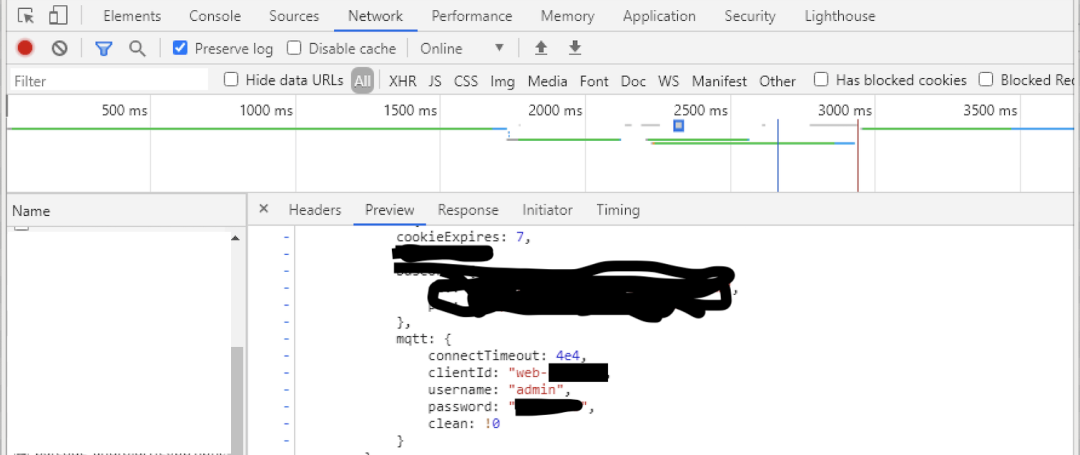Click the export HAR download icon

point(574,48)
